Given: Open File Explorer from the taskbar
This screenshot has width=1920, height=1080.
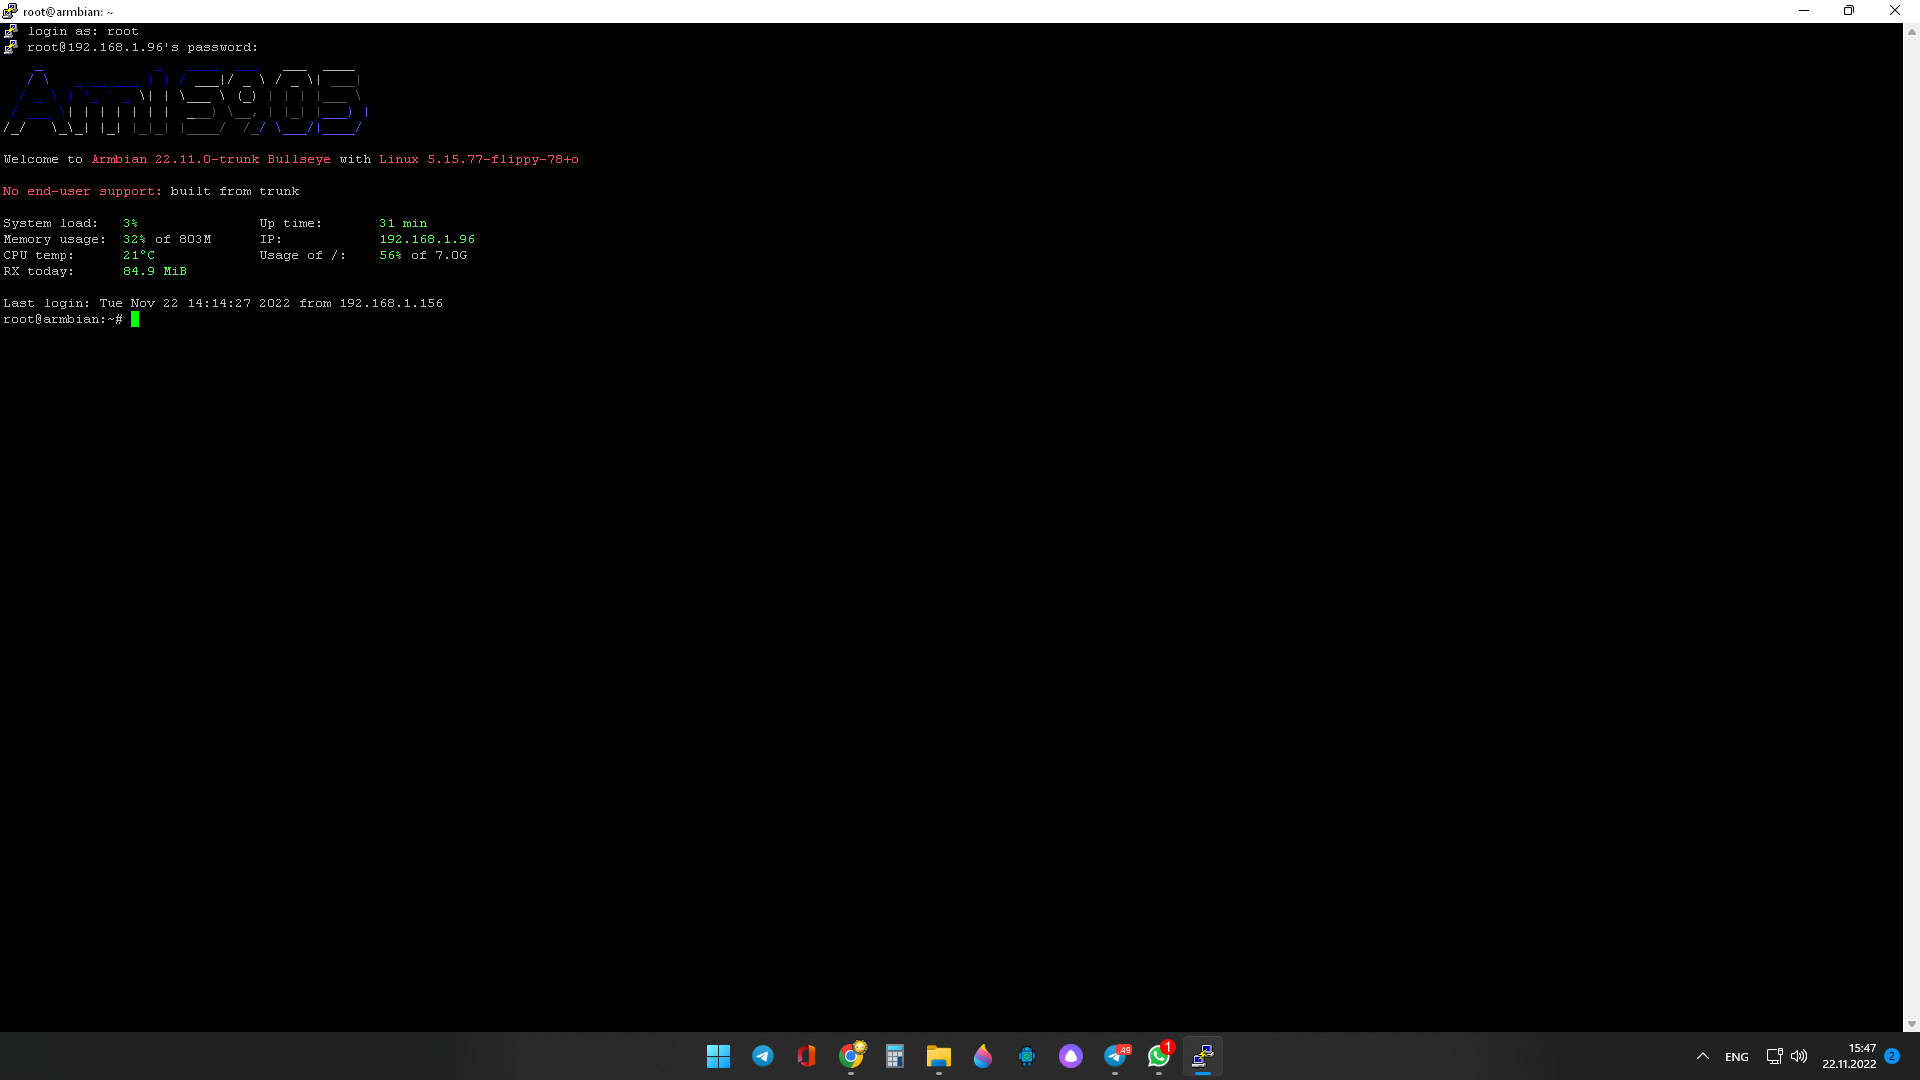Looking at the screenshot, I should pyautogui.click(x=938, y=1056).
